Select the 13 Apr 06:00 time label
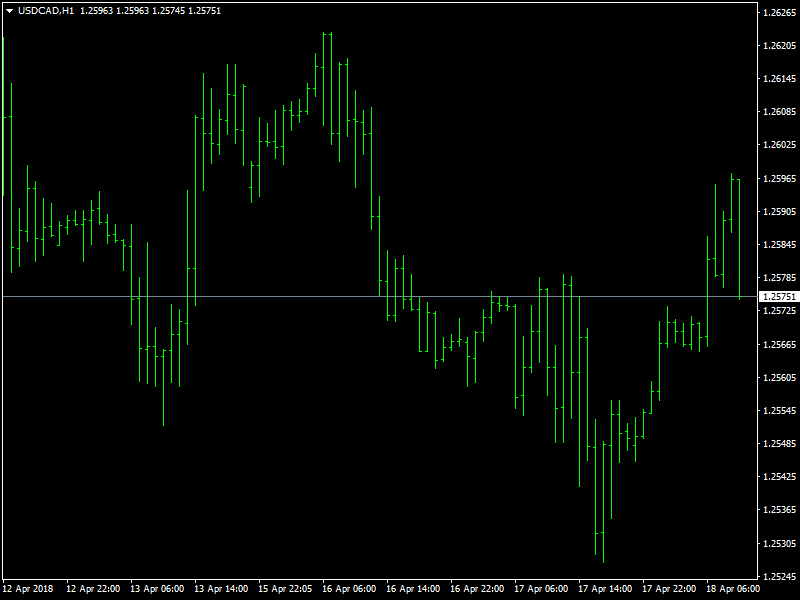Viewport: 800px width, 600px height. point(157,589)
